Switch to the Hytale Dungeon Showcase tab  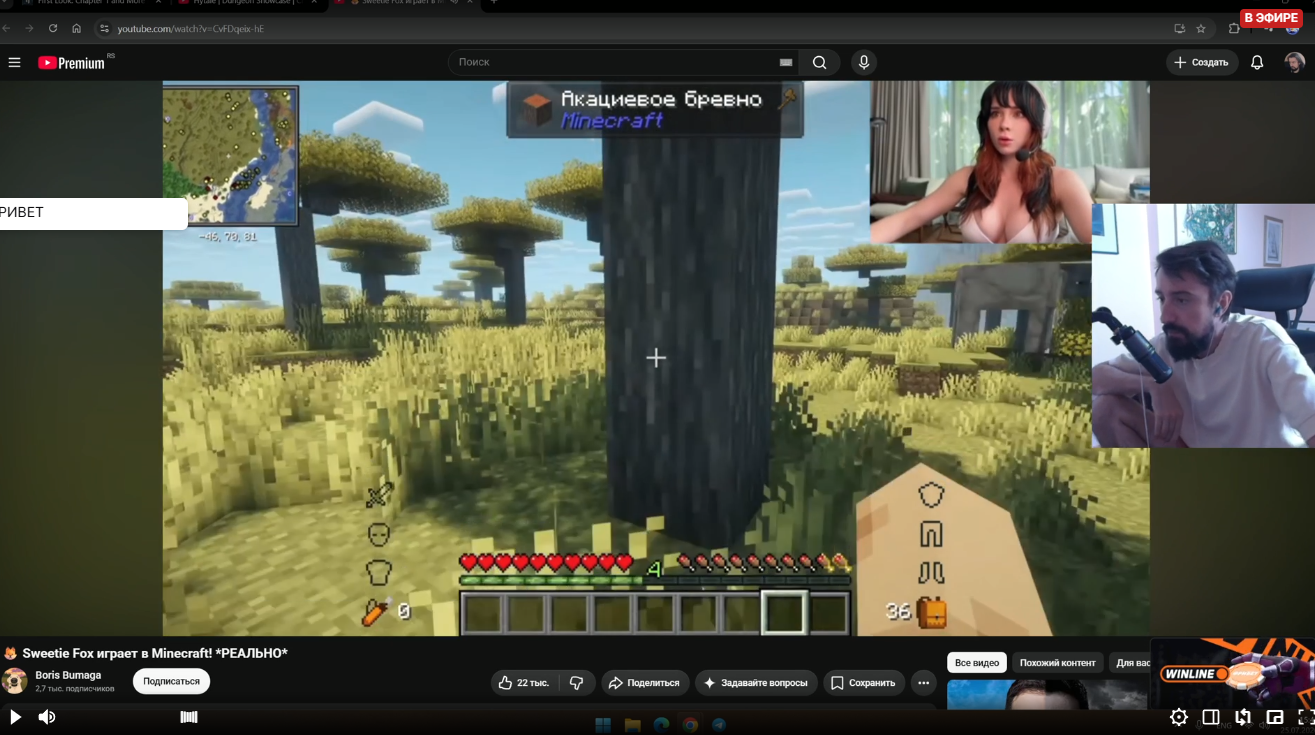(x=245, y=3)
